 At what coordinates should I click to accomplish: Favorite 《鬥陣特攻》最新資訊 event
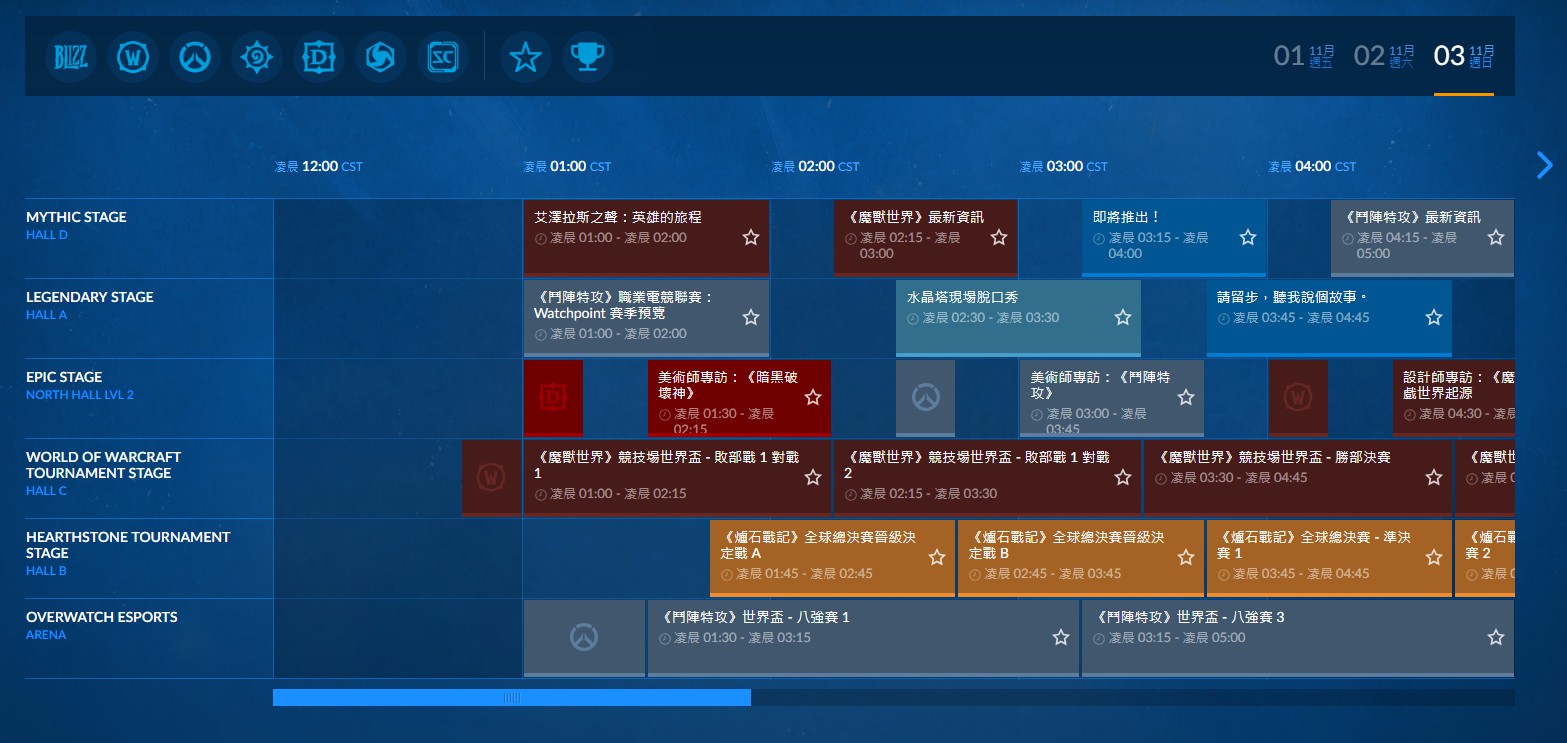(1496, 237)
